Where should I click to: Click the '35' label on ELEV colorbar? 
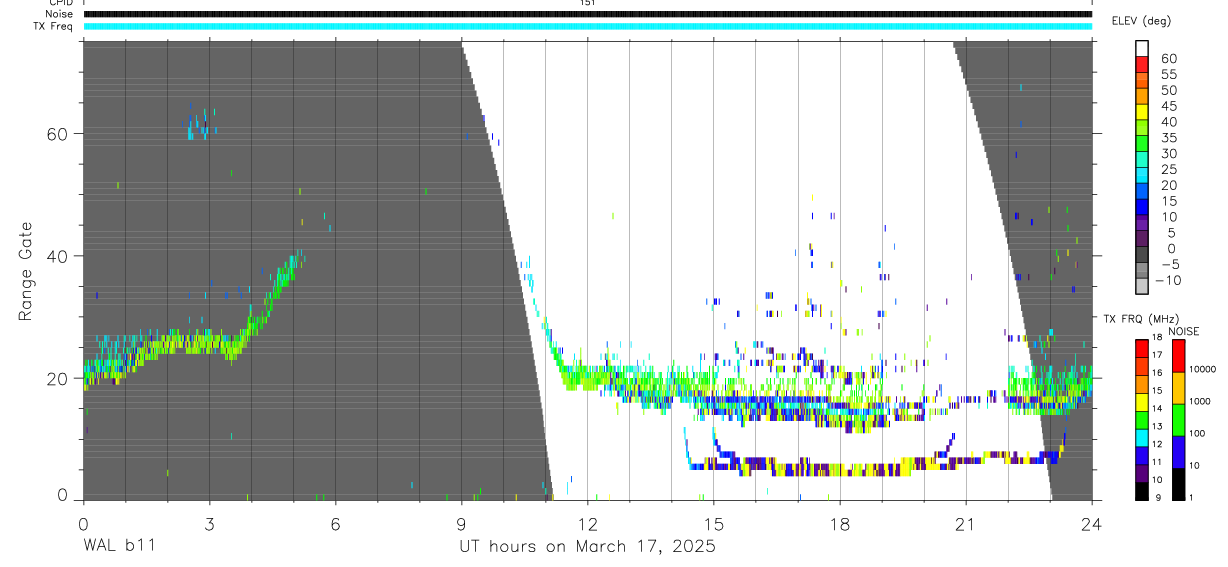coord(1168,138)
